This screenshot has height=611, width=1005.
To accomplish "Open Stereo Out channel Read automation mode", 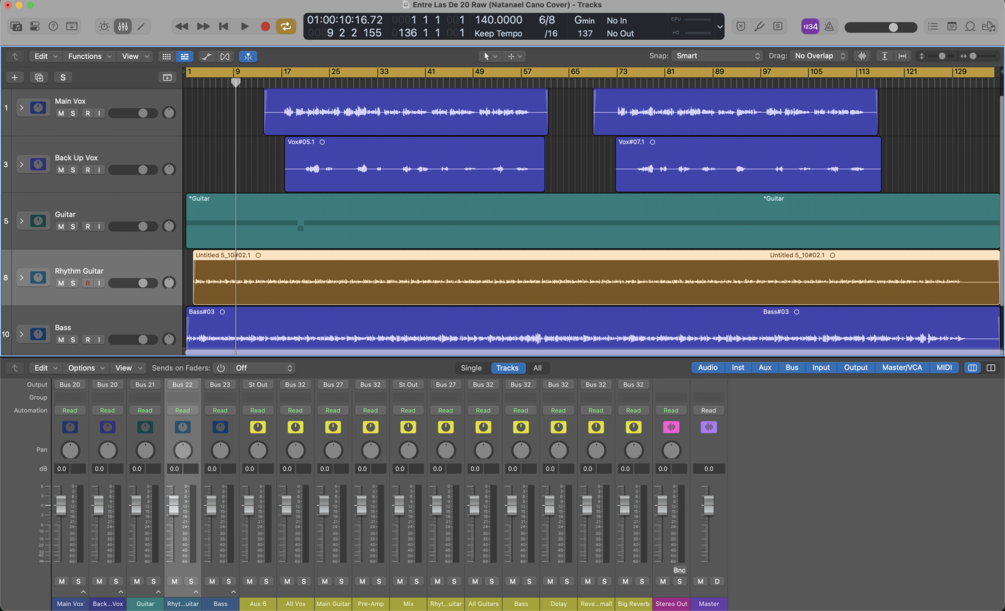I will click(671, 410).
